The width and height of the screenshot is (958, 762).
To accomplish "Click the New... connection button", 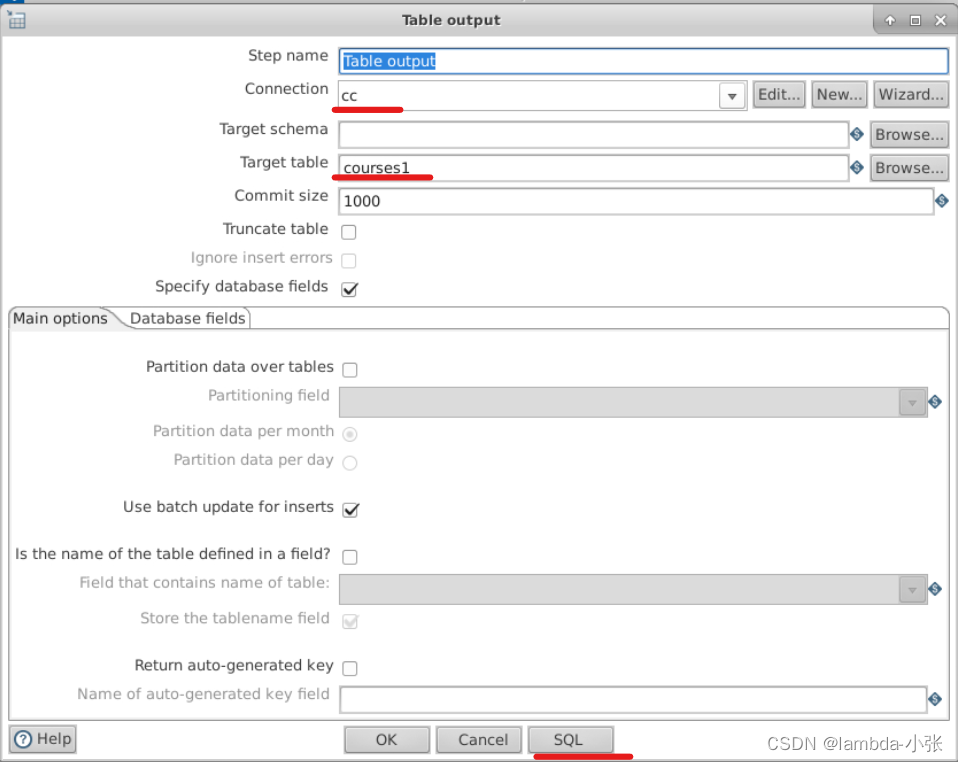I will (839, 95).
